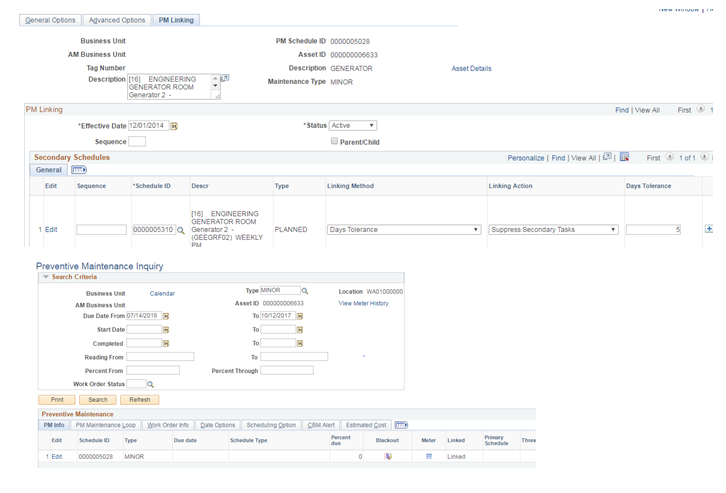Click Find link in Secondary Schedules

tap(558, 158)
